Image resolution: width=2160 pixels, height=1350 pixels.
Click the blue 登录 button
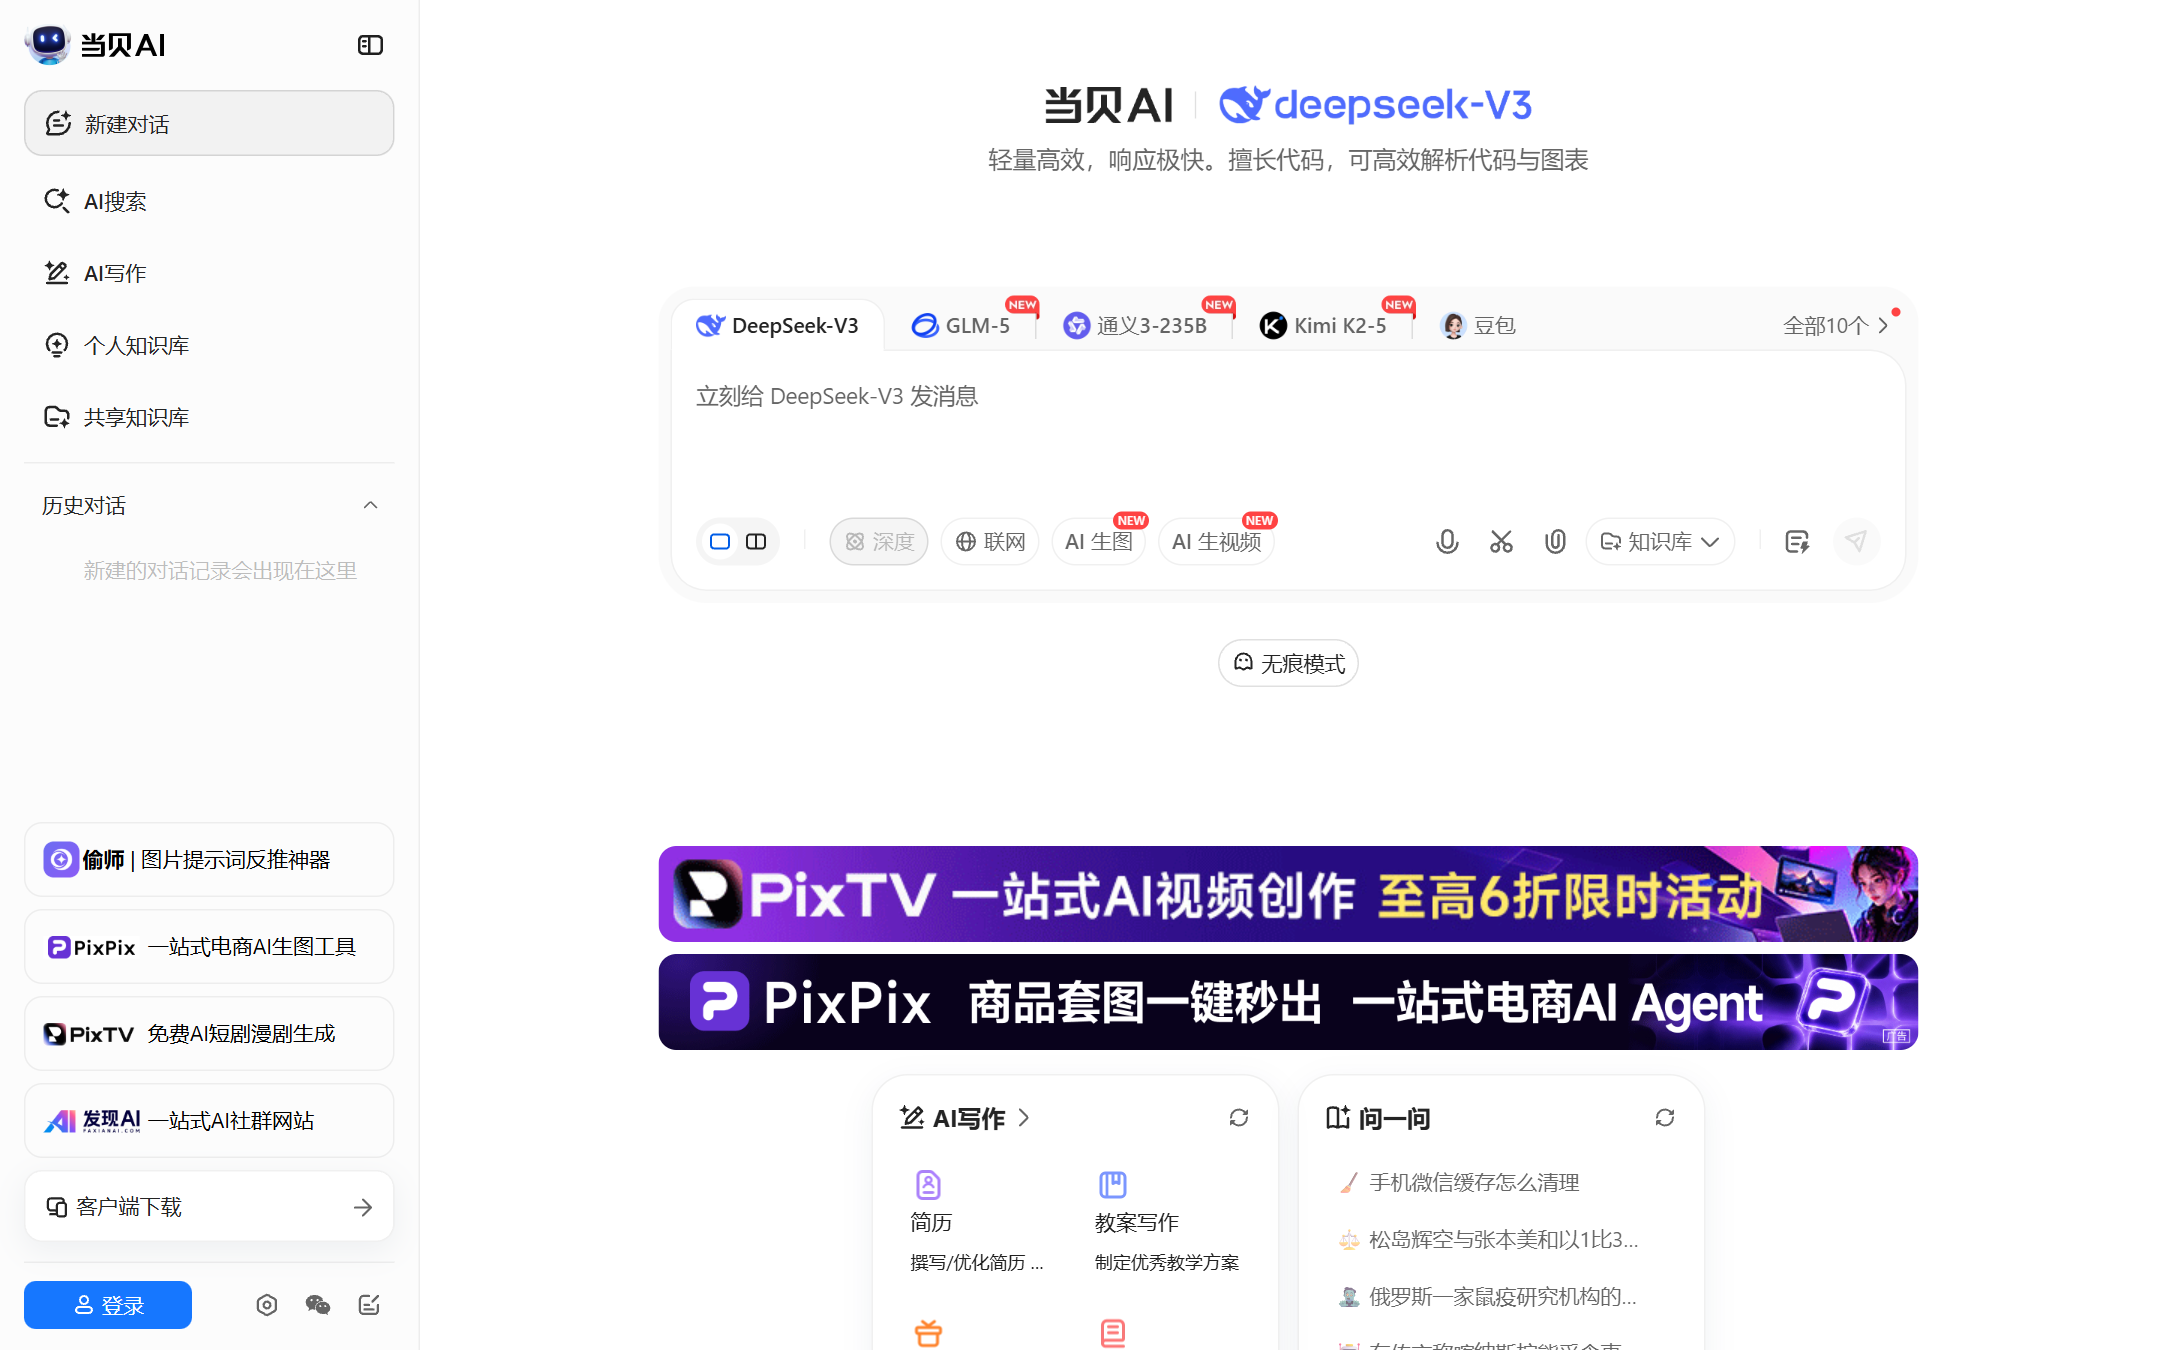[108, 1305]
